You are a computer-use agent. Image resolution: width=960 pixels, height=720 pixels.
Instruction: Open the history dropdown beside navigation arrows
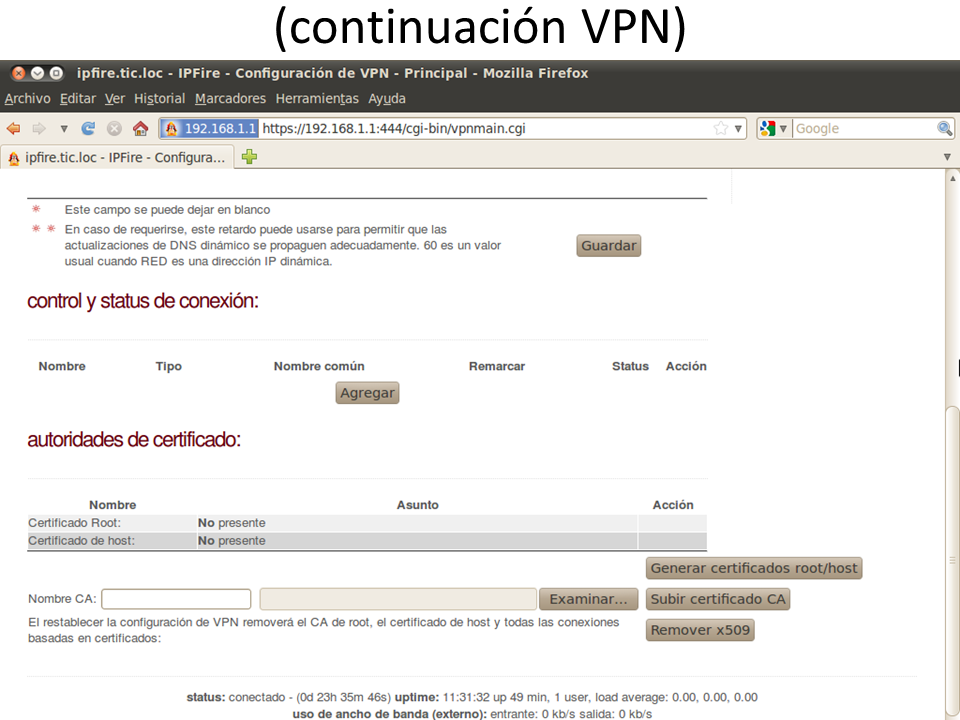pos(64,128)
